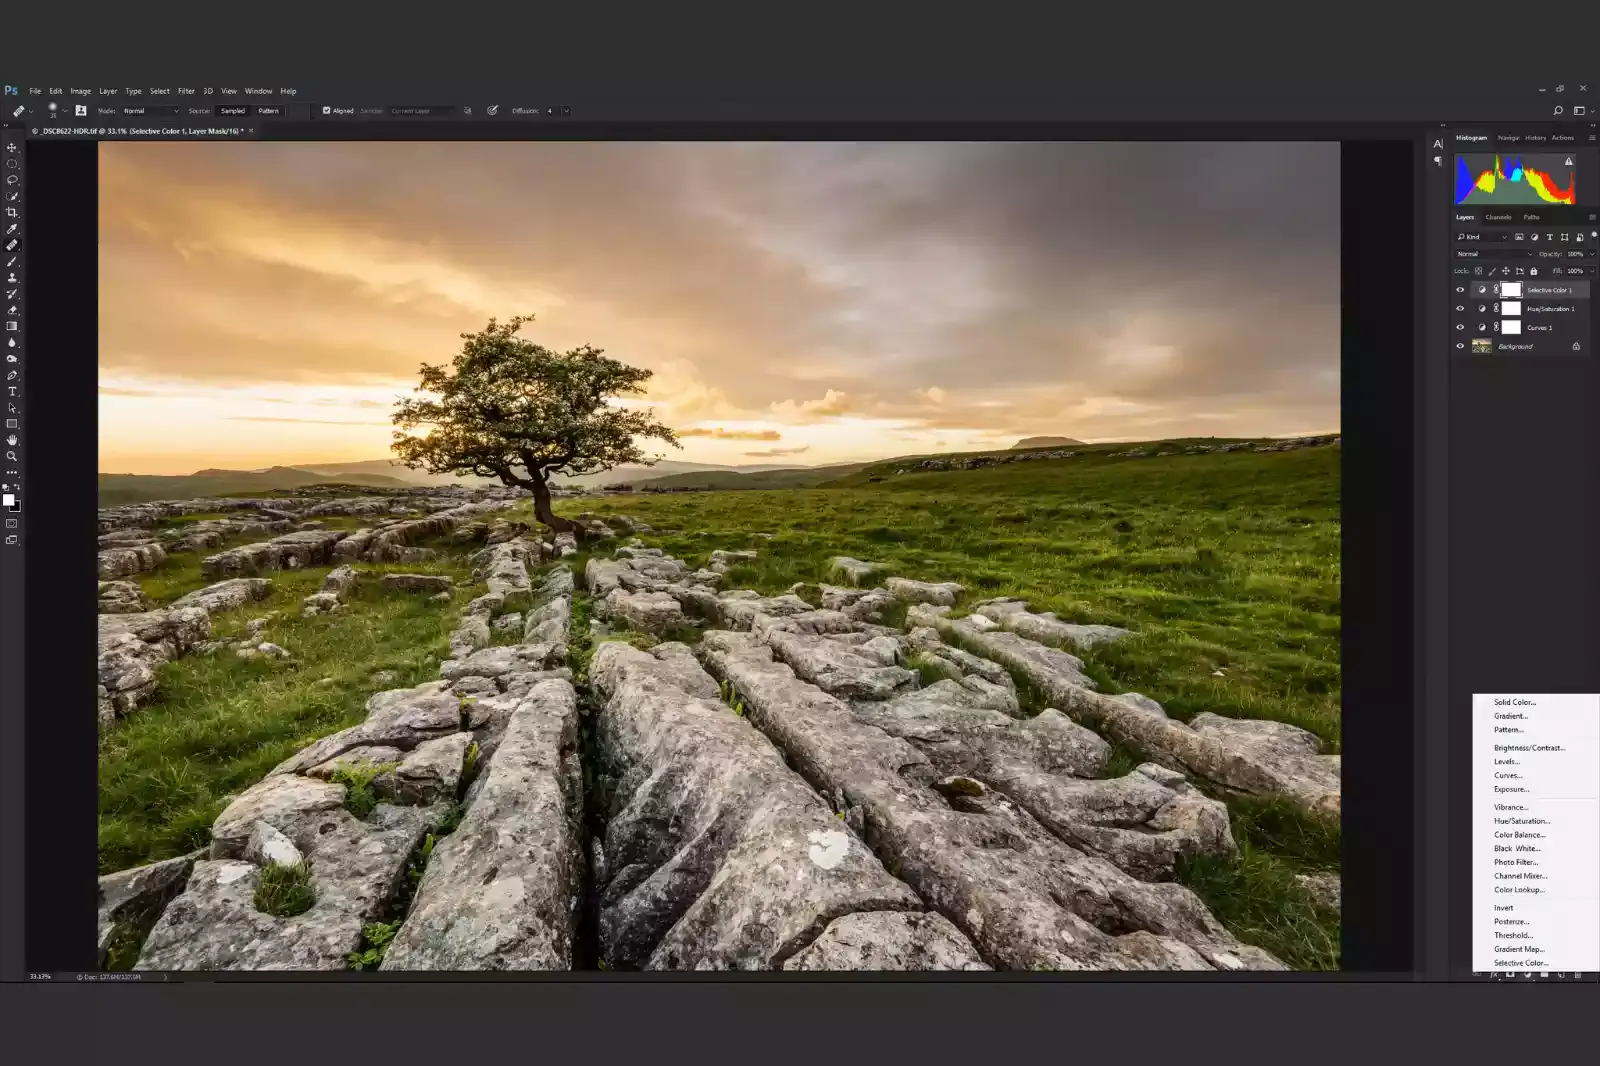Hide the Selective Color 1 layer
This screenshot has width=1600, height=1066.
point(1460,290)
